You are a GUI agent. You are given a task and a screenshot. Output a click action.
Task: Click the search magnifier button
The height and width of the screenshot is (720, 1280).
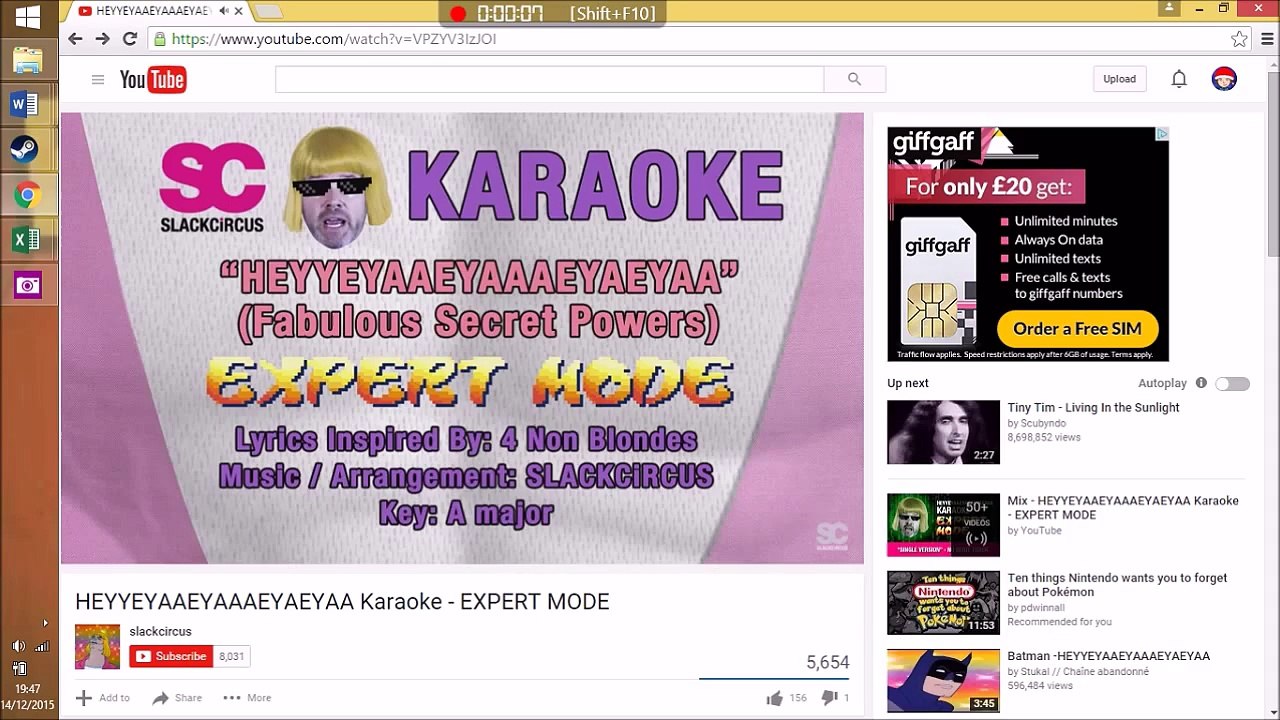pyautogui.click(x=854, y=79)
